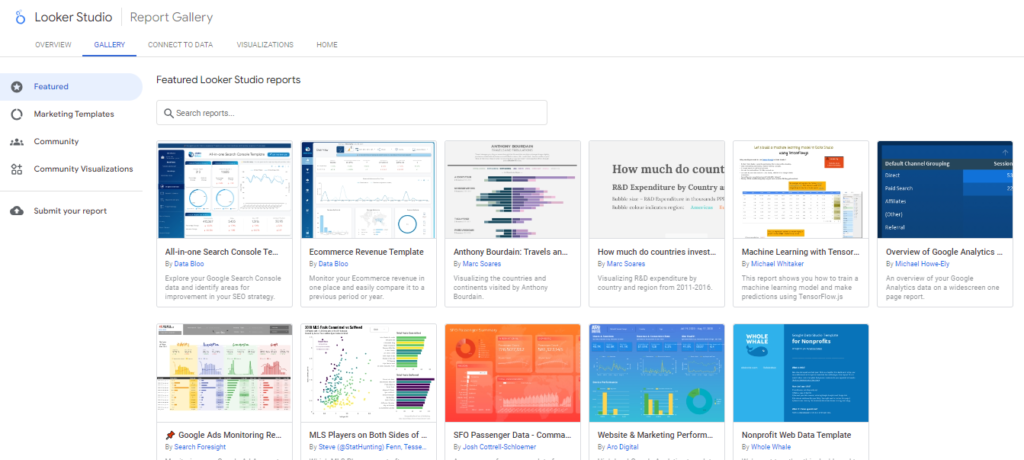Open the Ecommerce Revenue Template thumbnail
This screenshot has height=460, width=1024.
click(x=368, y=189)
